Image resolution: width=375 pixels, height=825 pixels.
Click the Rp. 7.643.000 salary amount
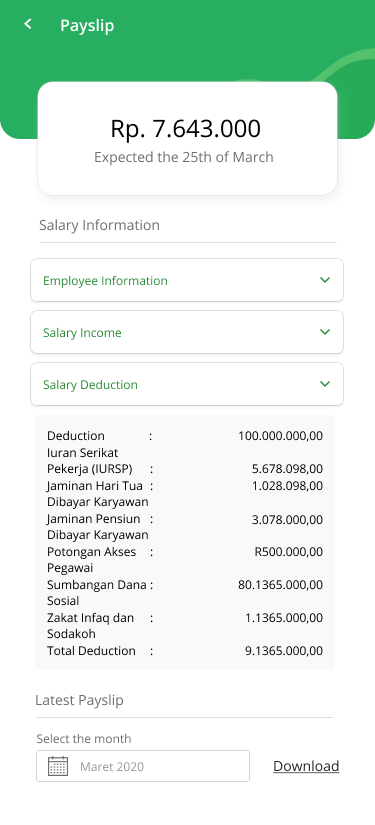pyautogui.click(x=186, y=129)
